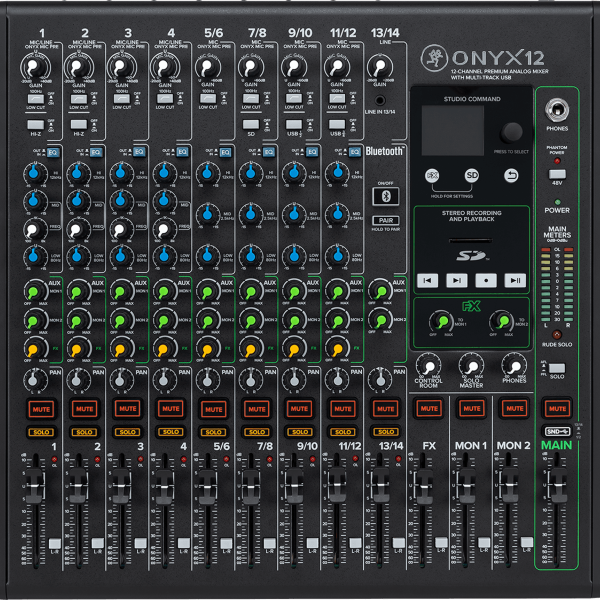600x600 pixels.
Task: Toggle the 48V phantom power switch
Action: coord(557,174)
